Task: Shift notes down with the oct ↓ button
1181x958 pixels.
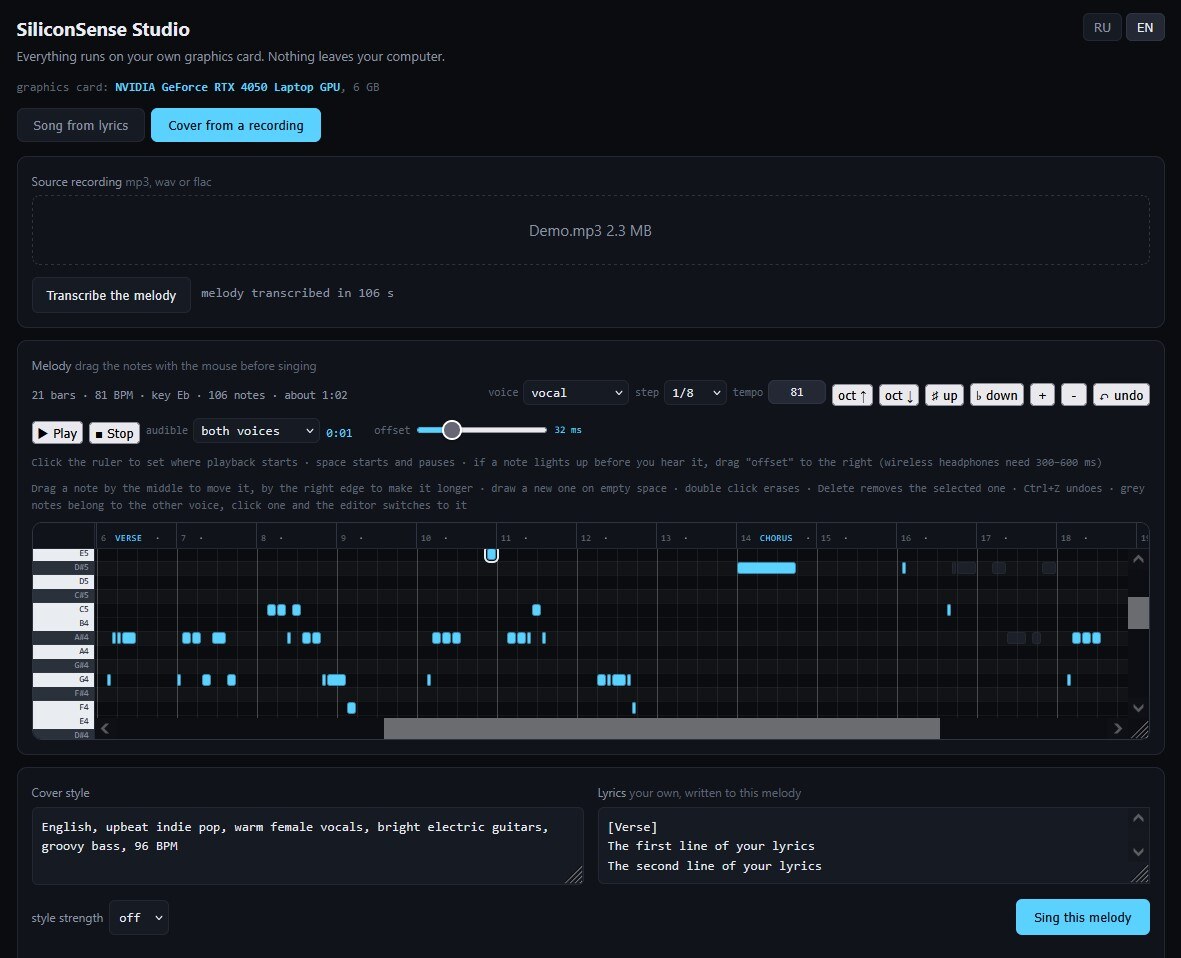Action: point(899,395)
